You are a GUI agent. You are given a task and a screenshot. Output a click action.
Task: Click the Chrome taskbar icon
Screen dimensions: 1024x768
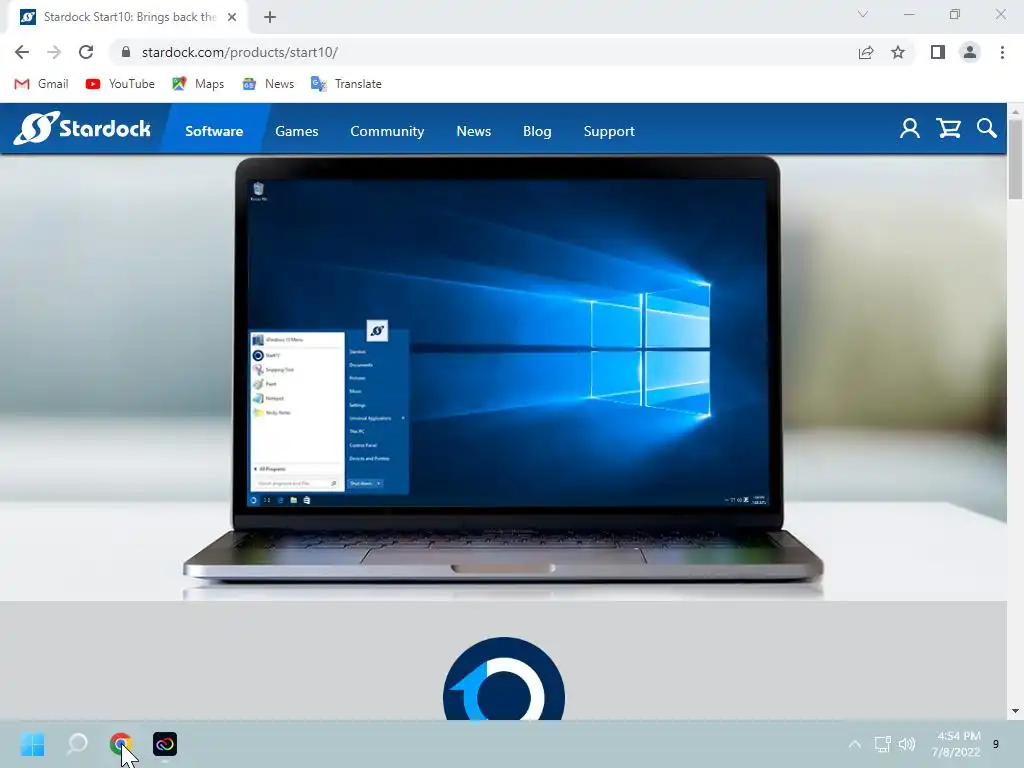[x=121, y=744]
